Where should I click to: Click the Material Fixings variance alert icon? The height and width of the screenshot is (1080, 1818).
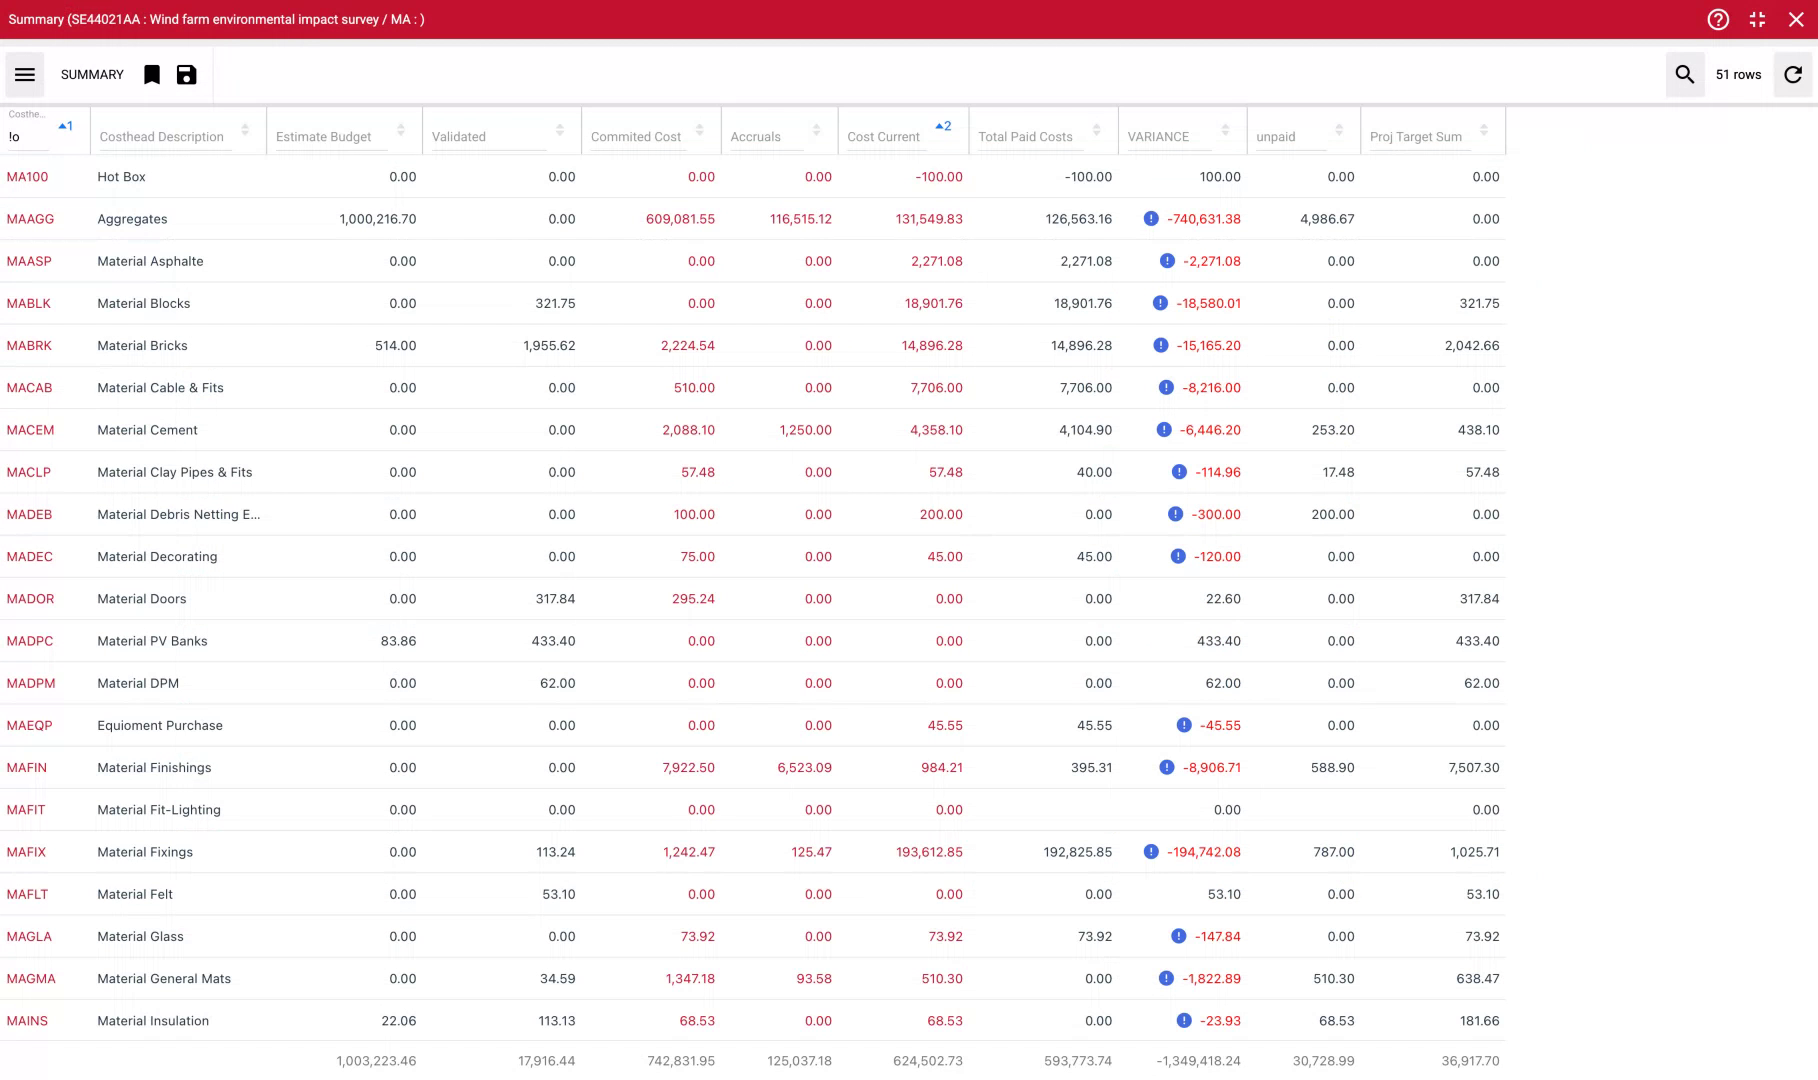(1151, 852)
